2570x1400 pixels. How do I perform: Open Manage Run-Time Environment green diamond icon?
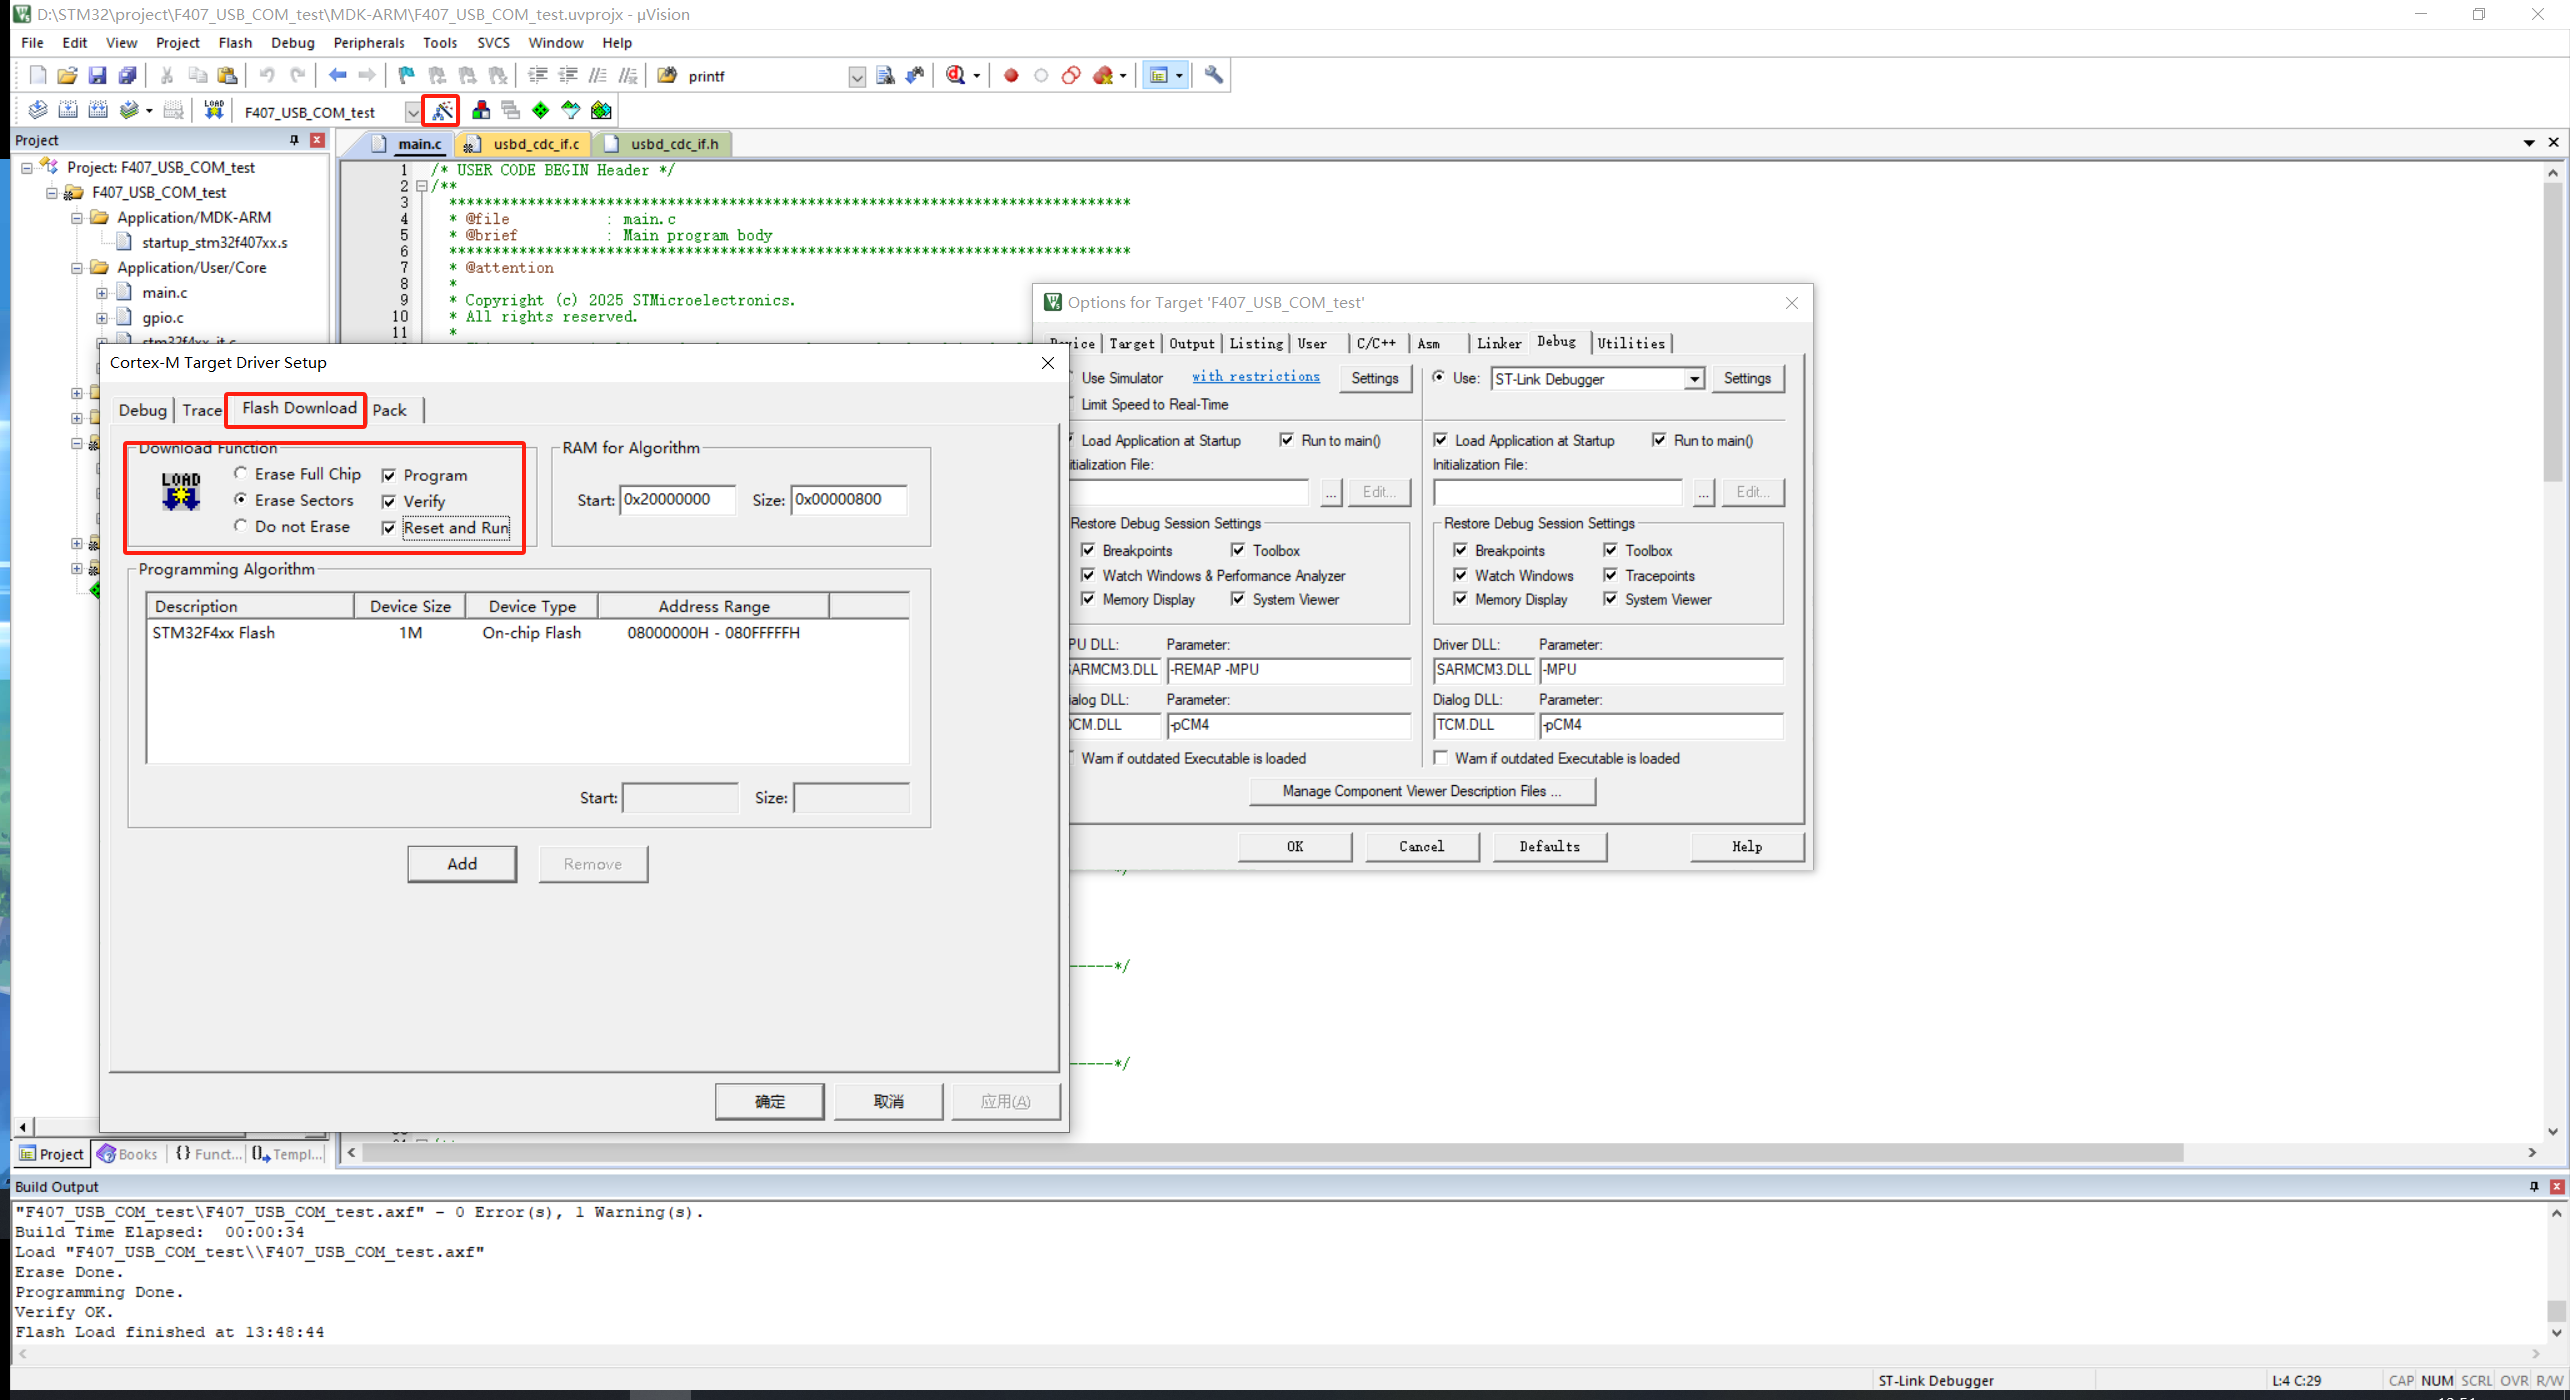[x=541, y=110]
